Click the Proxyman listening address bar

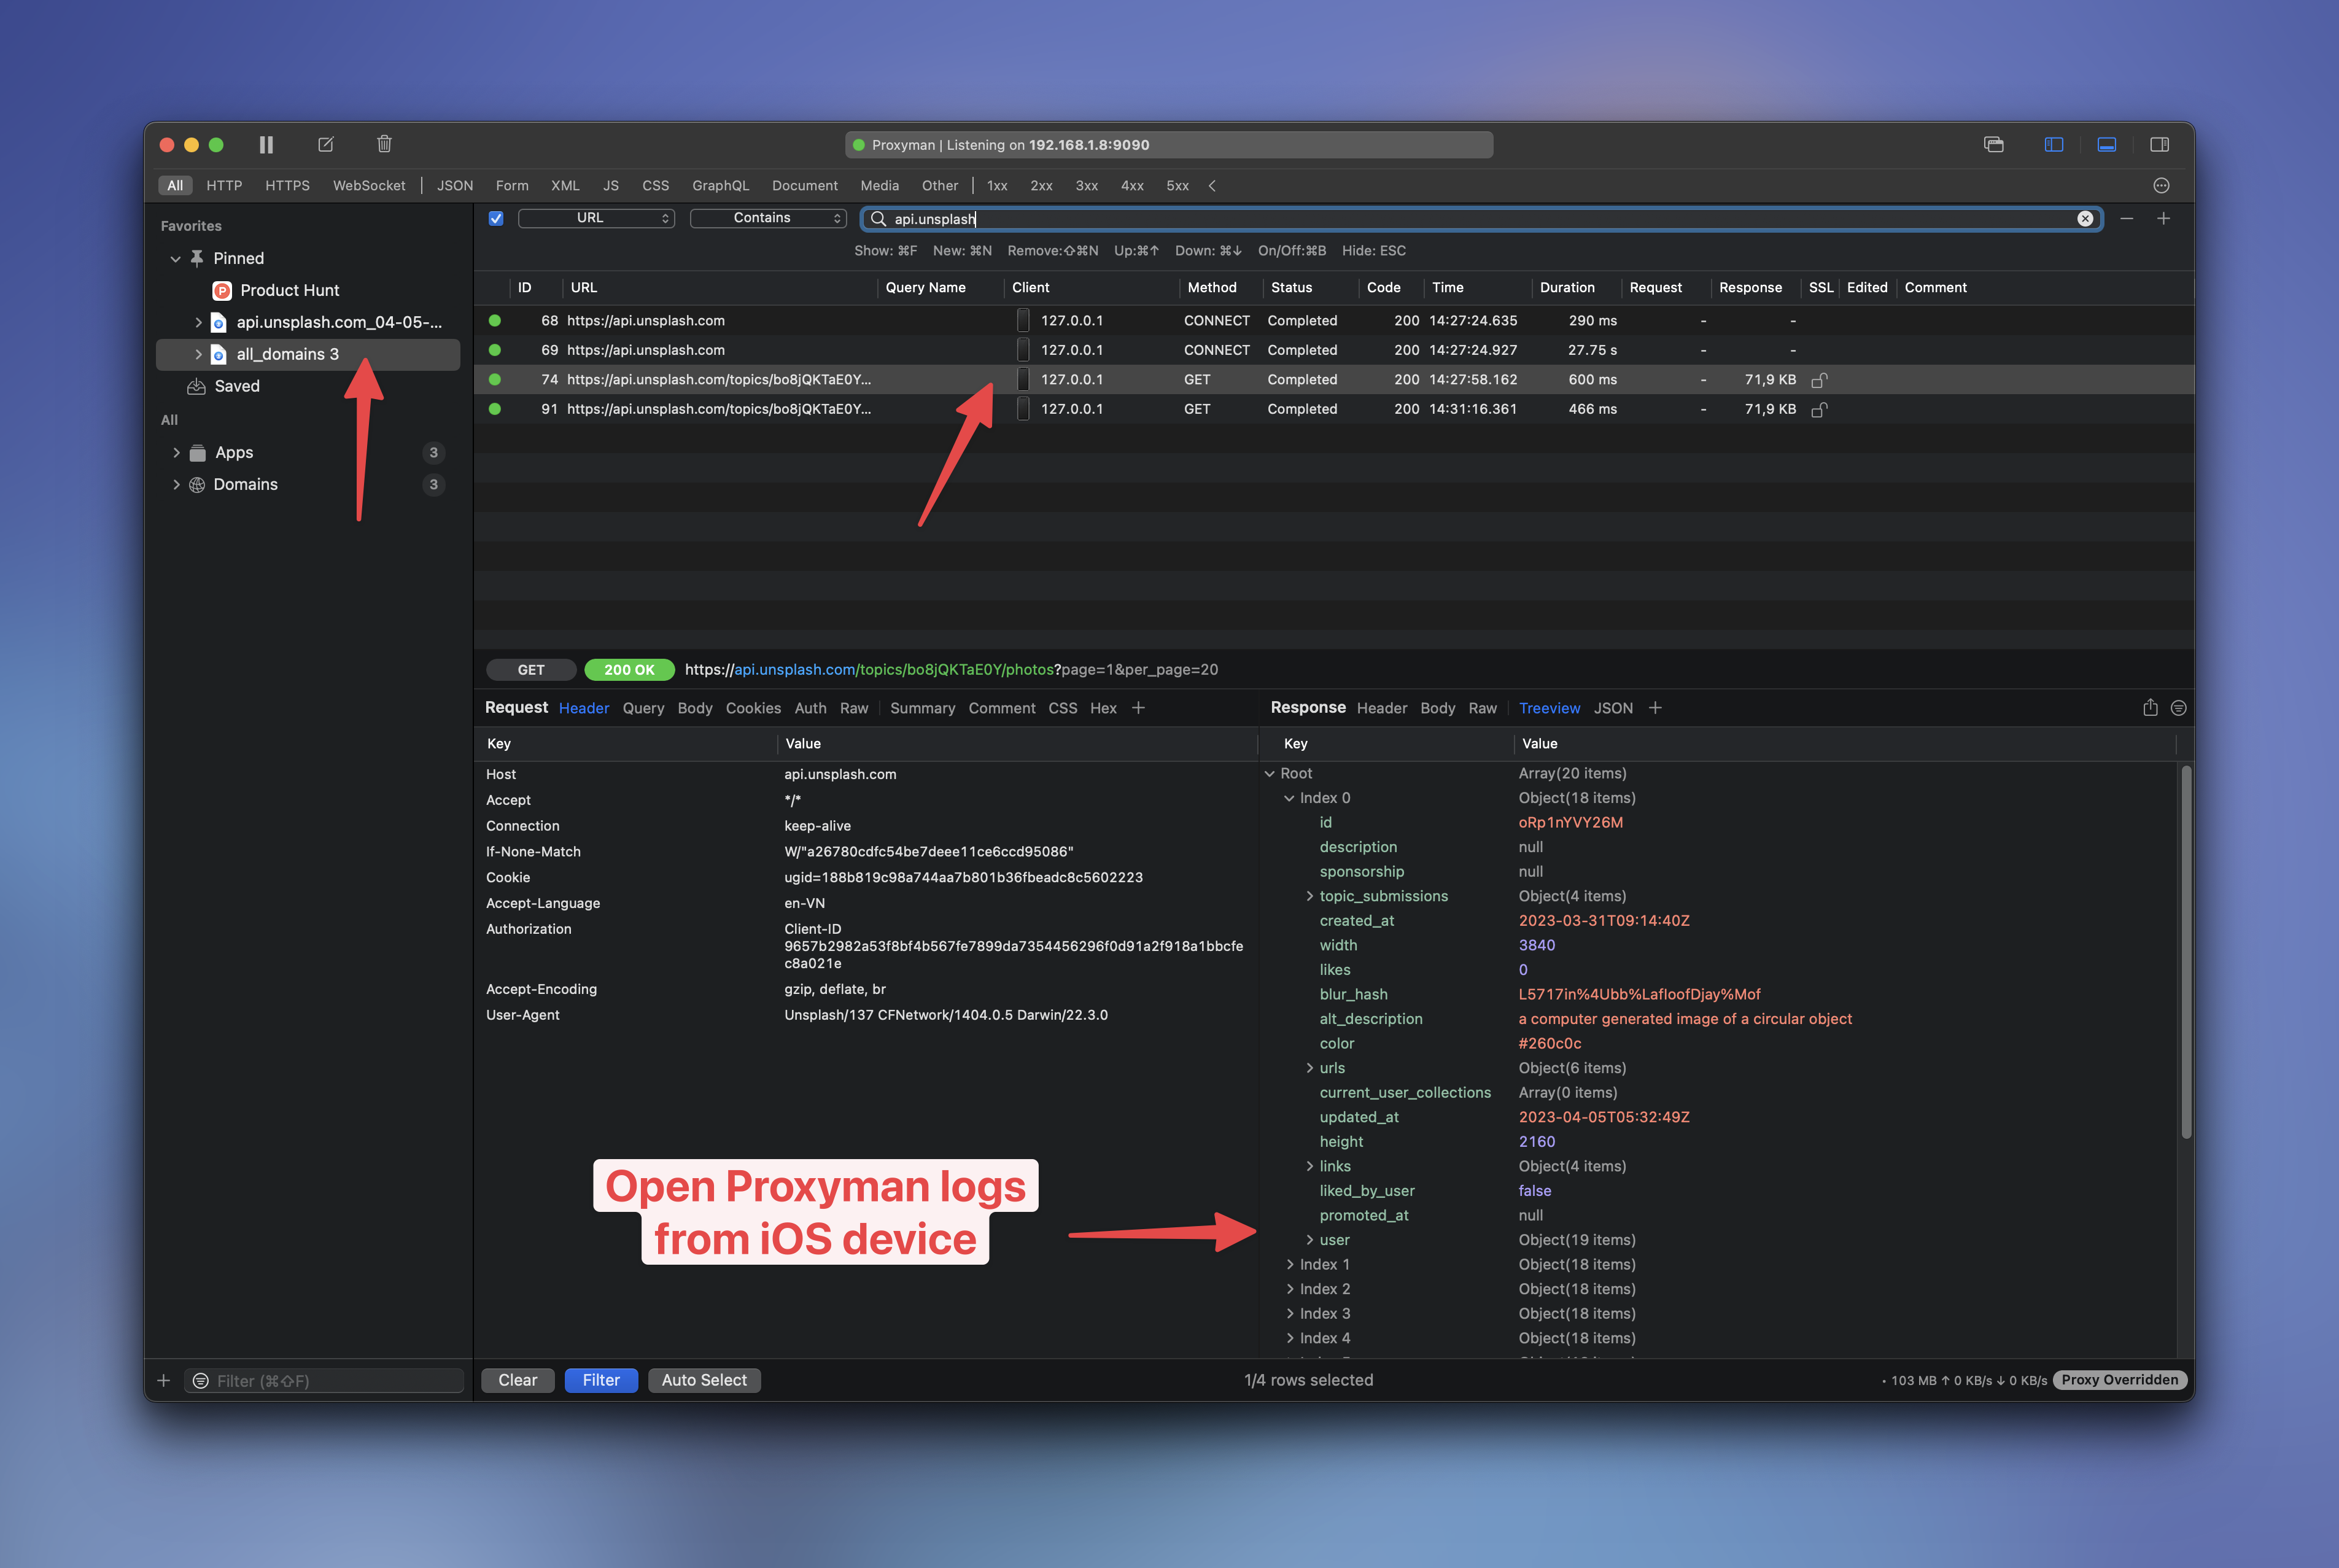[x=1169, y=145]
